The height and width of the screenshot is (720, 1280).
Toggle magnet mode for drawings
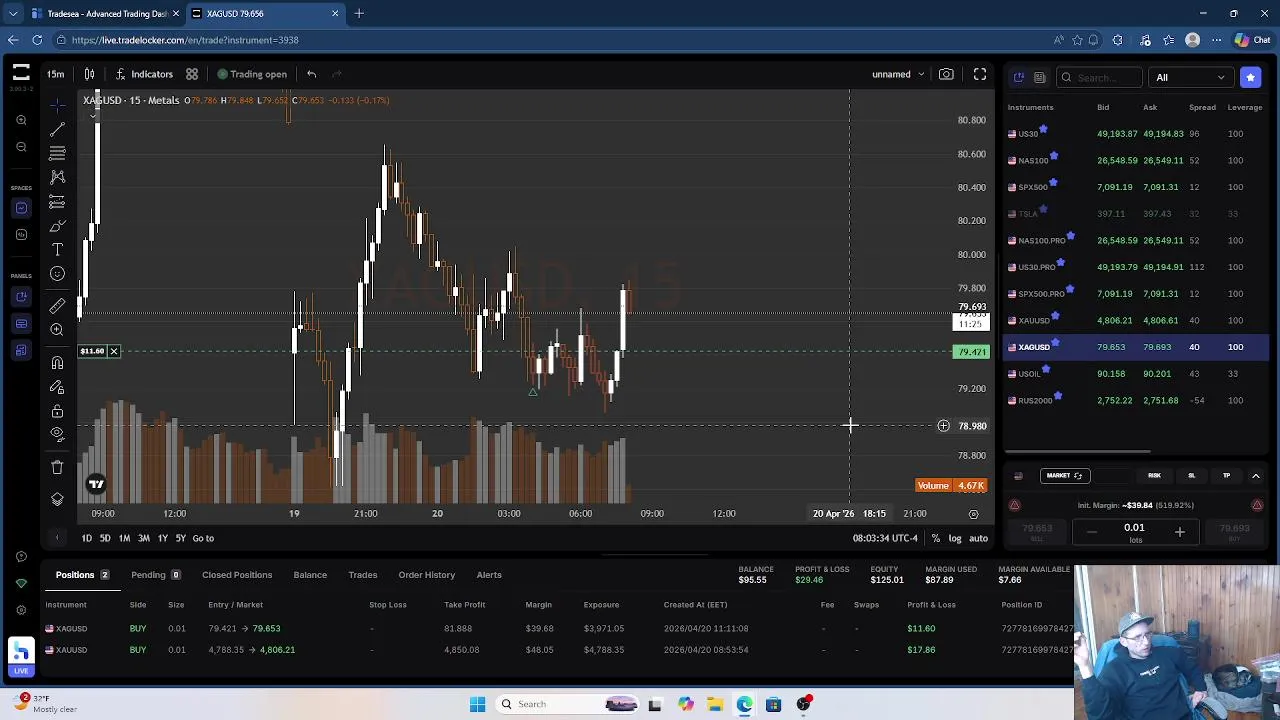point(57,363)
